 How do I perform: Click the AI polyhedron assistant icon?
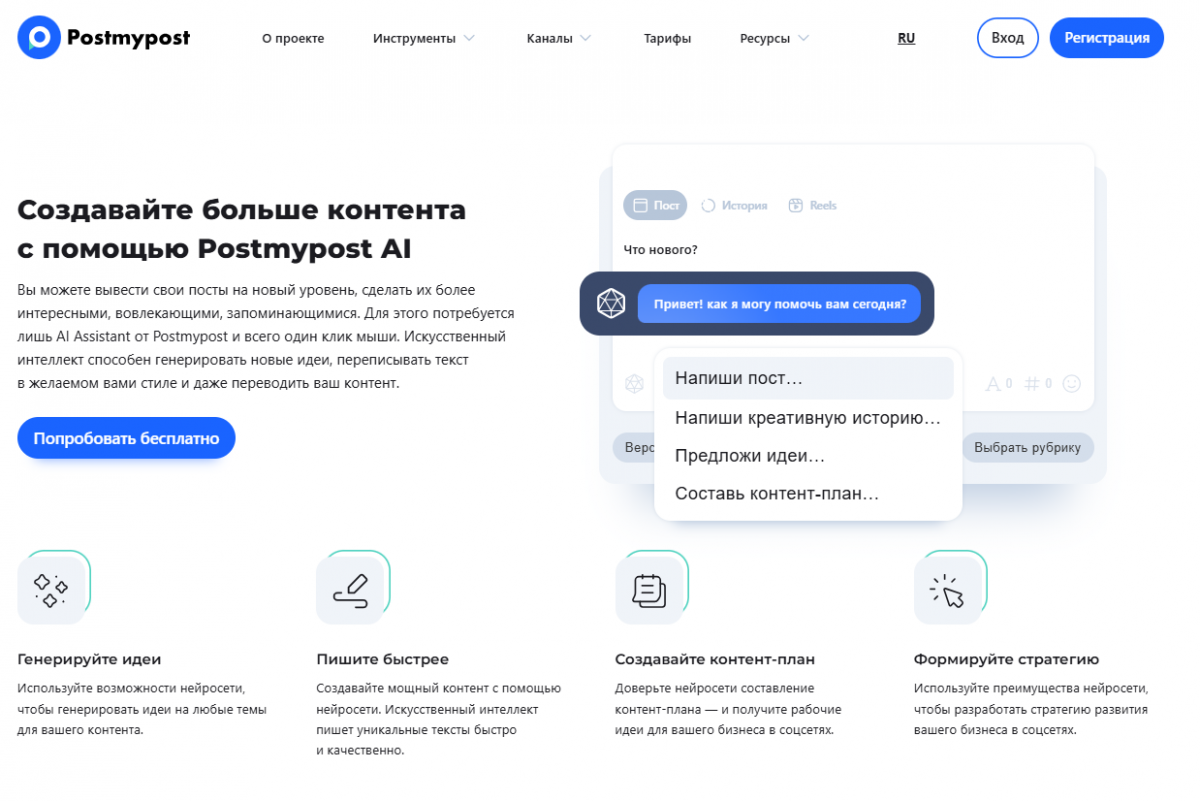pos(611,303)
